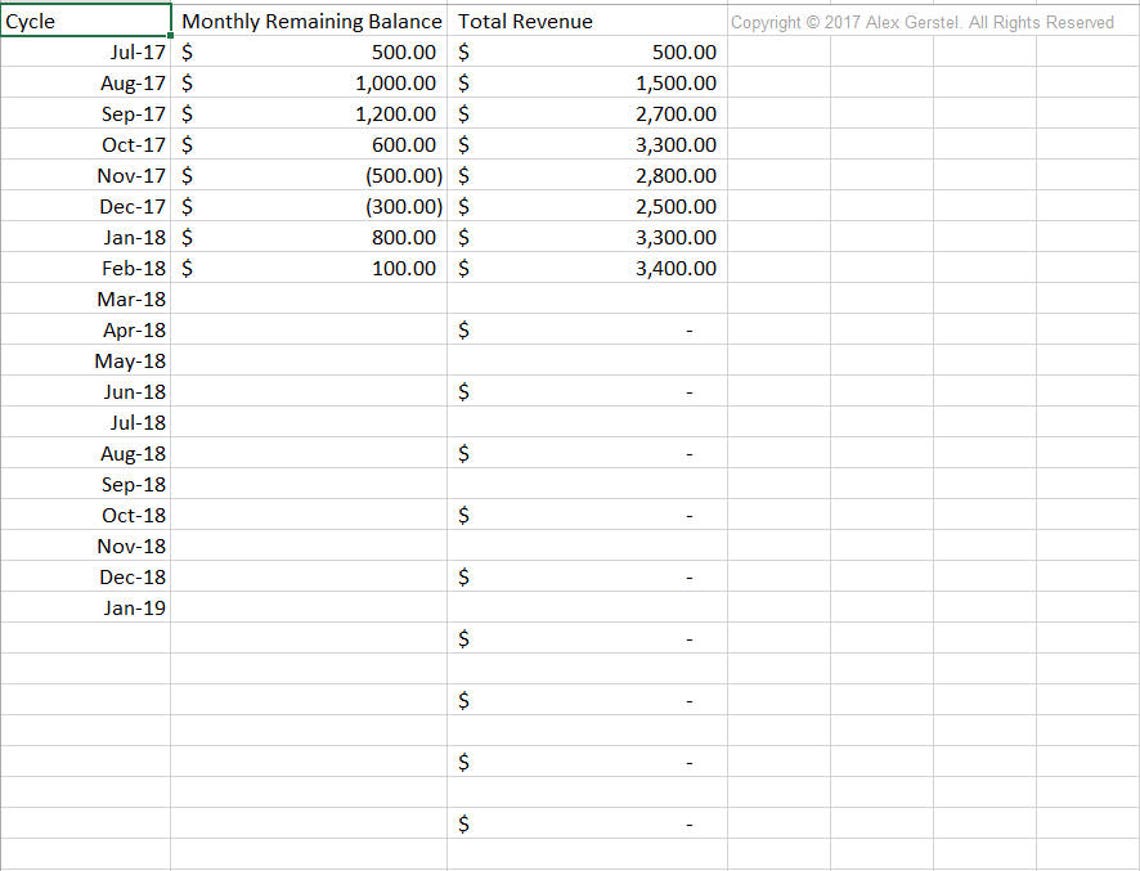The width and height of the screenshot is (1140, 871).
Task: Select the 500.00 balance for Jul-17
Action: [310, 52]
